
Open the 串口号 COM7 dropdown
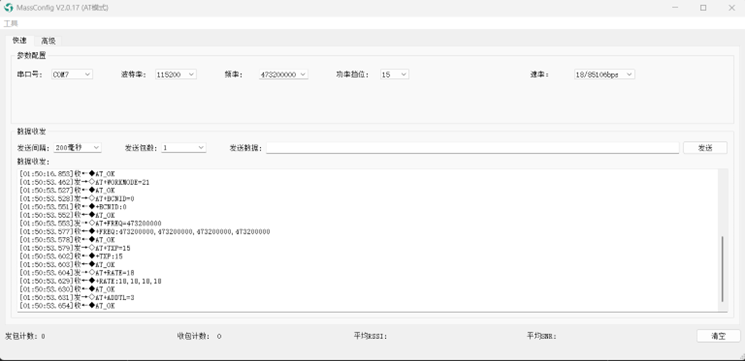point(72,75)
